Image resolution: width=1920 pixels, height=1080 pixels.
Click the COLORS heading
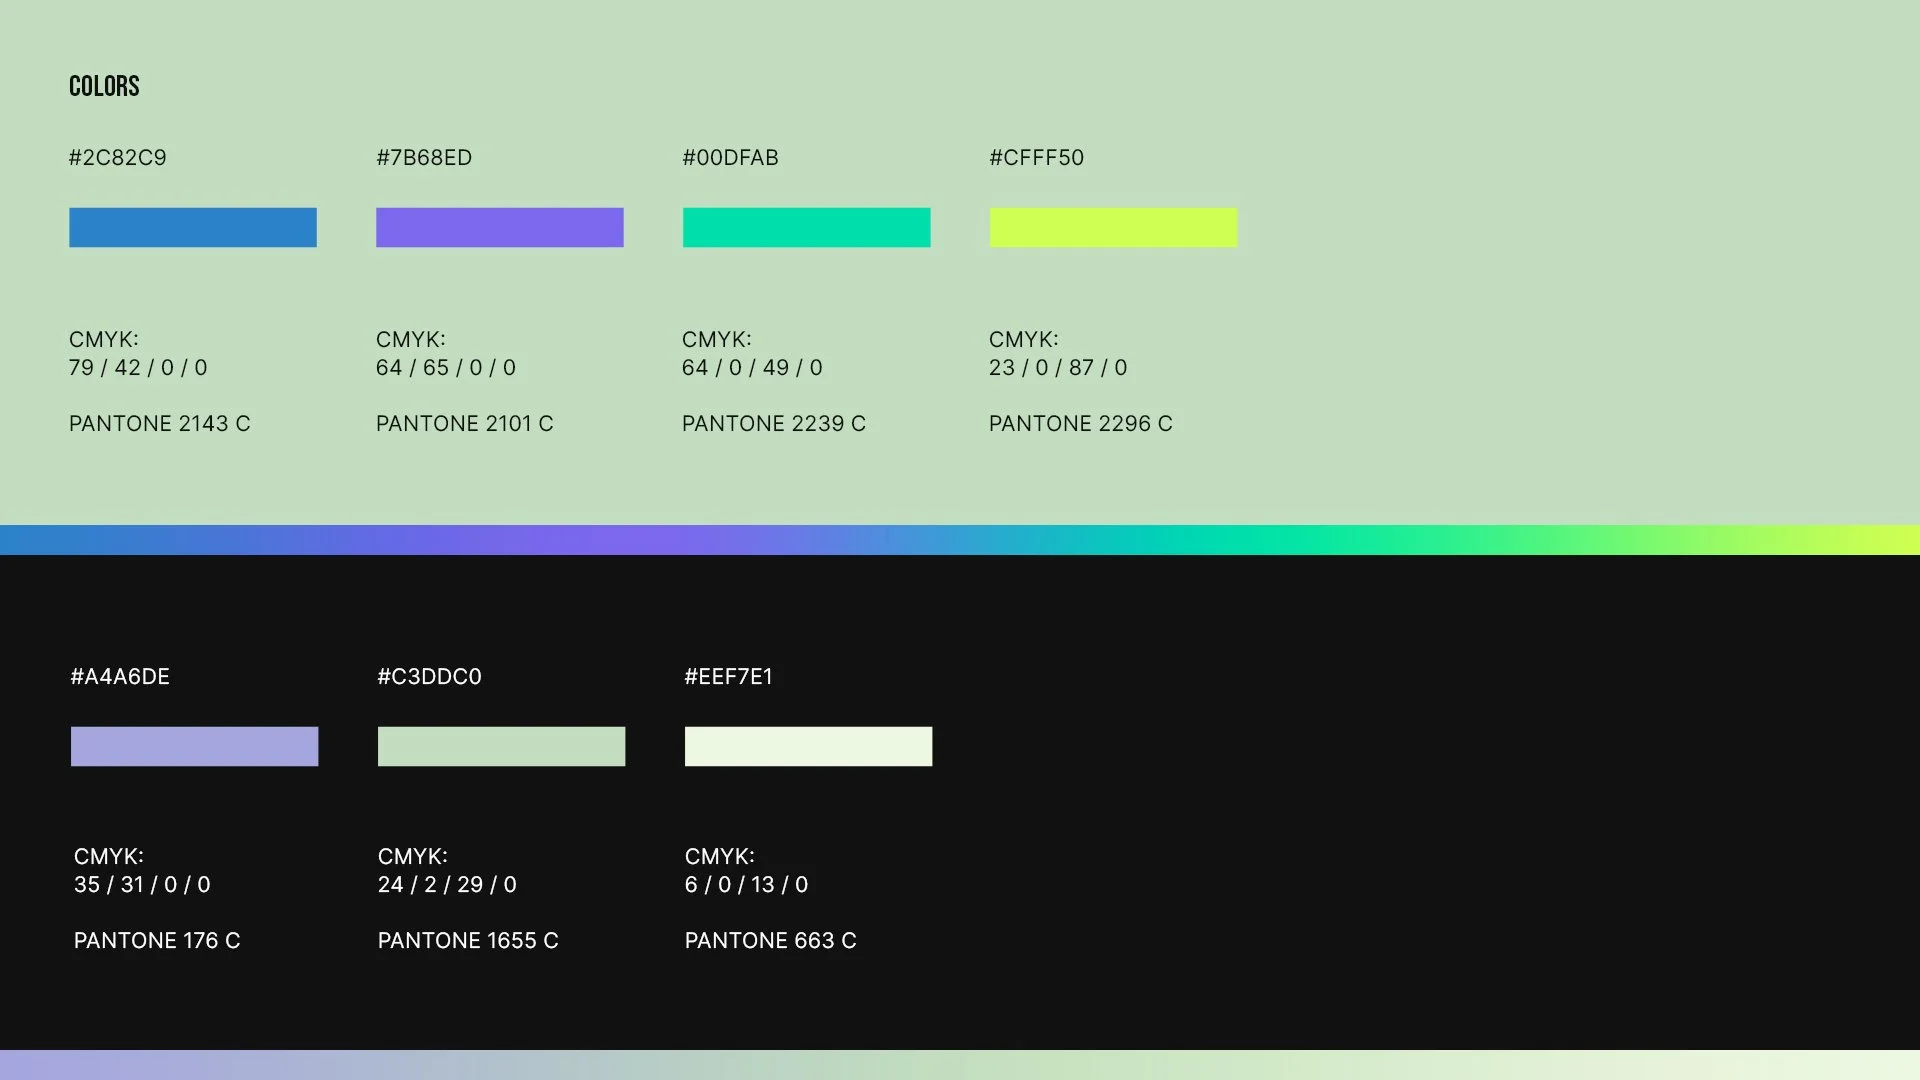104,86
